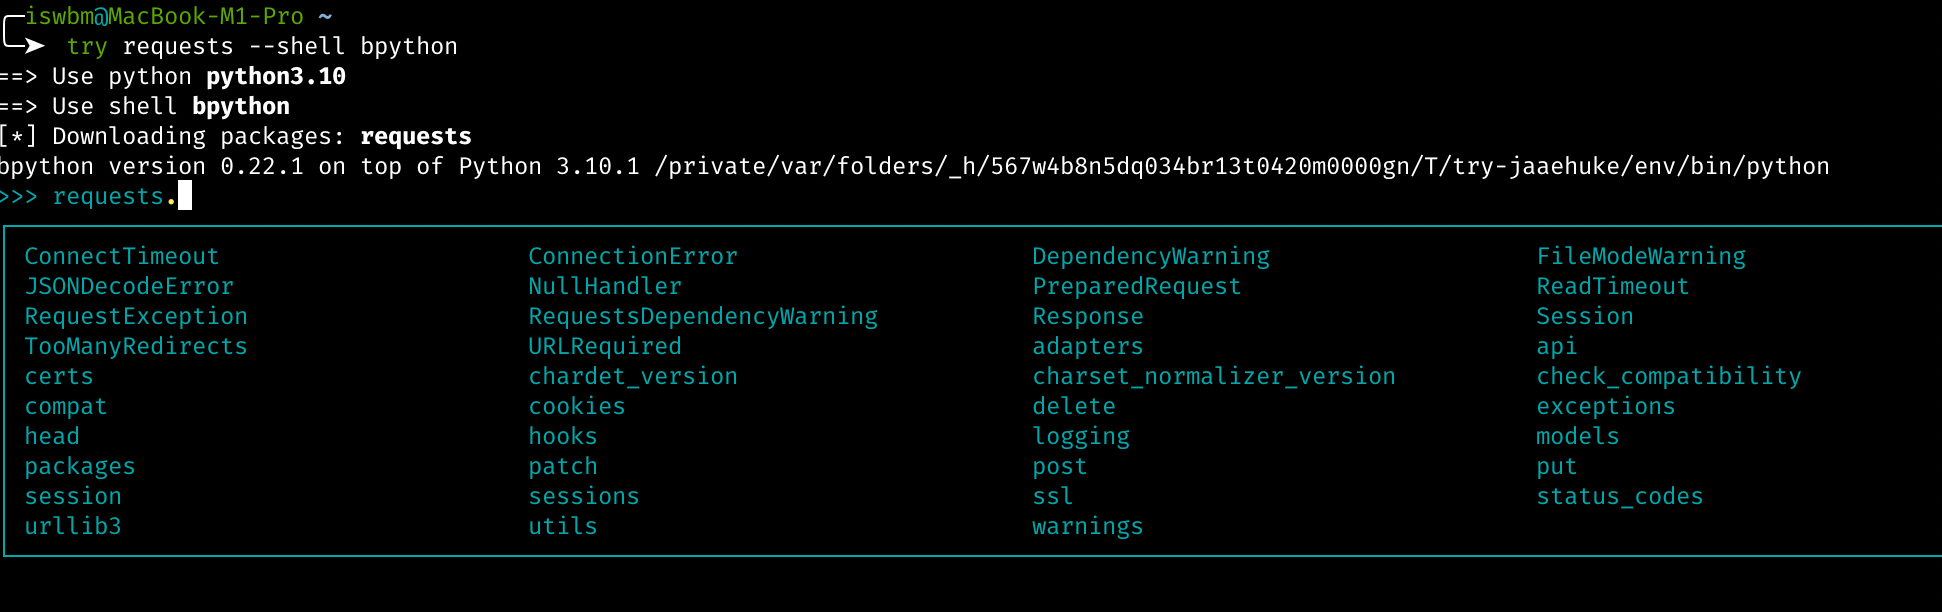Screen dimensions: 1942x612
Task: Pick the chardet_version completion entry
Action: point(632,377)
